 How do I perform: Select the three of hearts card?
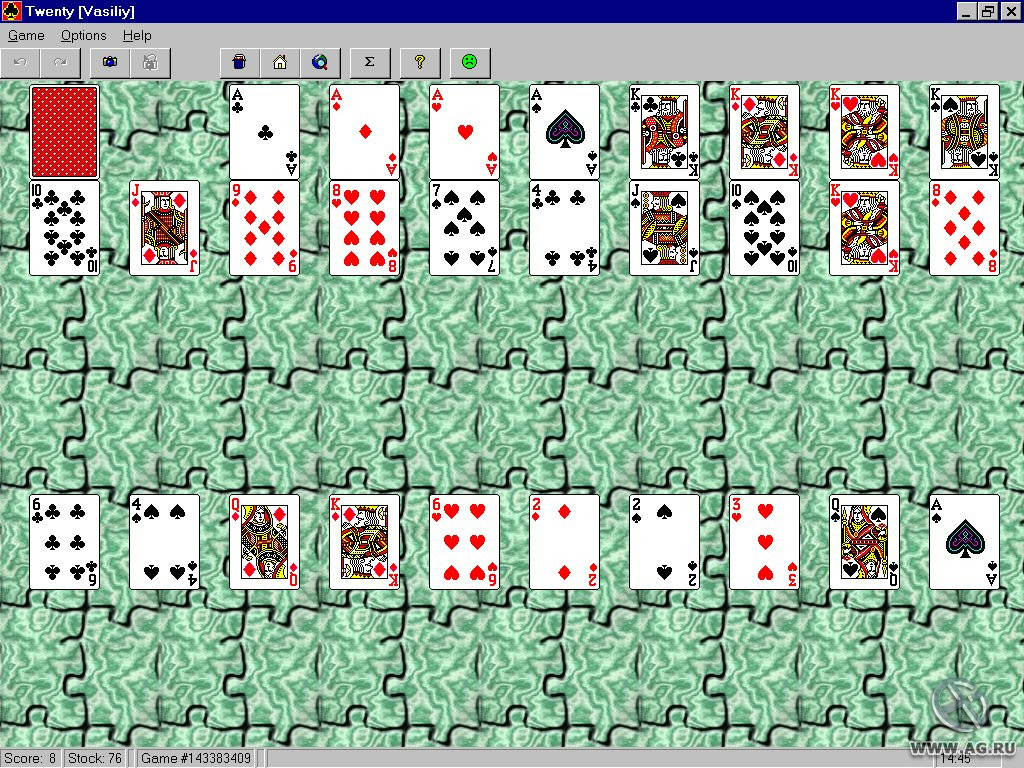pos(764,542)
